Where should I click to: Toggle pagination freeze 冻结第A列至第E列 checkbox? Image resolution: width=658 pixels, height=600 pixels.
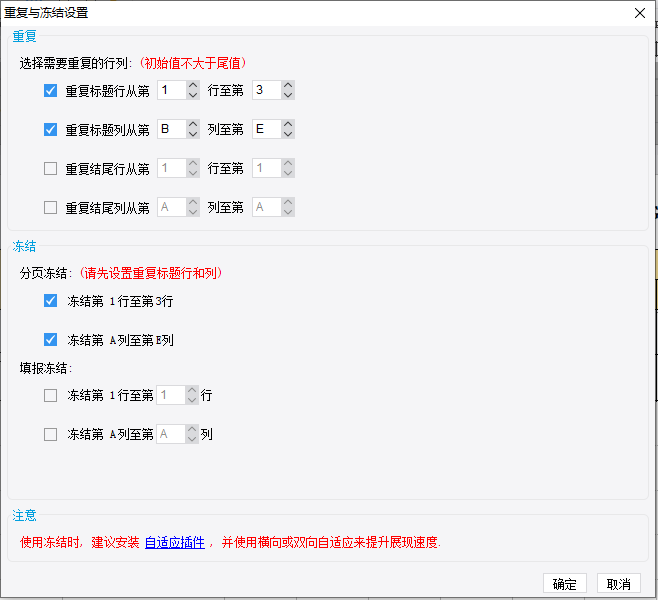click(x=50, y=339)
